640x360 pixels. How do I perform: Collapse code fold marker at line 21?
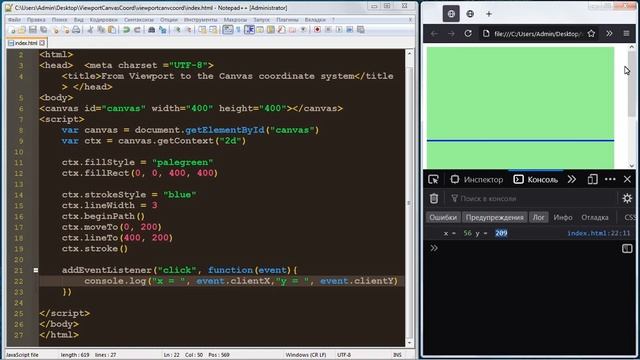[36, 270]
